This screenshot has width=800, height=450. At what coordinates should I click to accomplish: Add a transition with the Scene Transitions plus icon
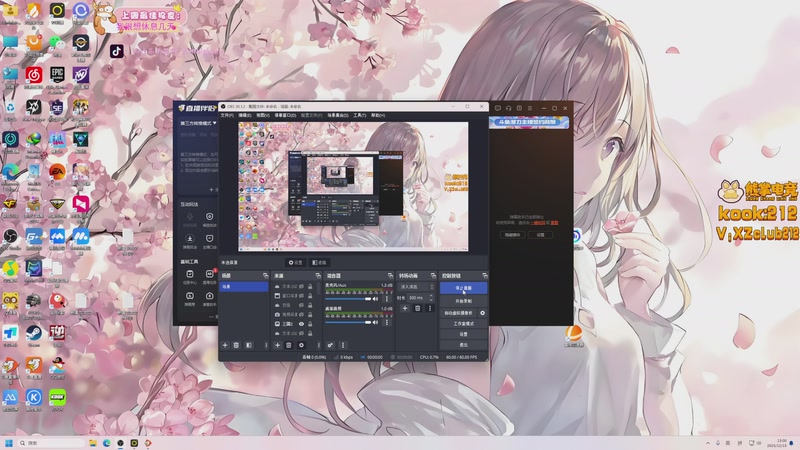coord(405,308)
